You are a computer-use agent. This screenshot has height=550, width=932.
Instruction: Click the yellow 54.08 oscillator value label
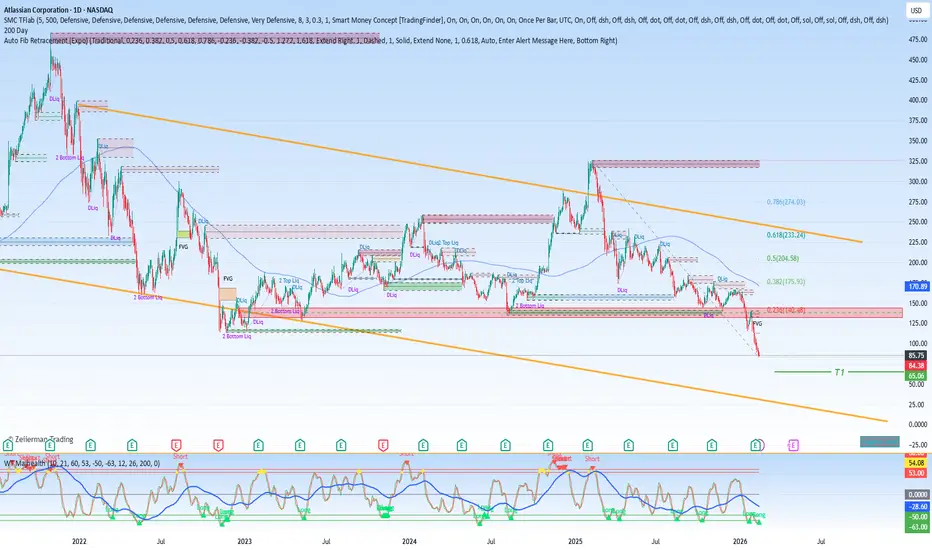coord(916,463)
